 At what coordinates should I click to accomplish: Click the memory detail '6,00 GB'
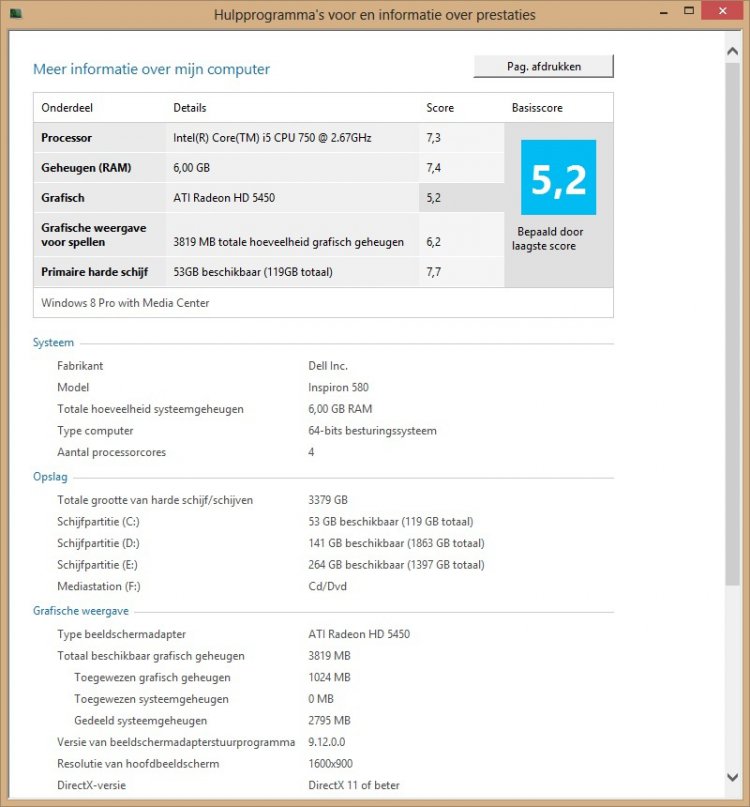tap(191, 168)
